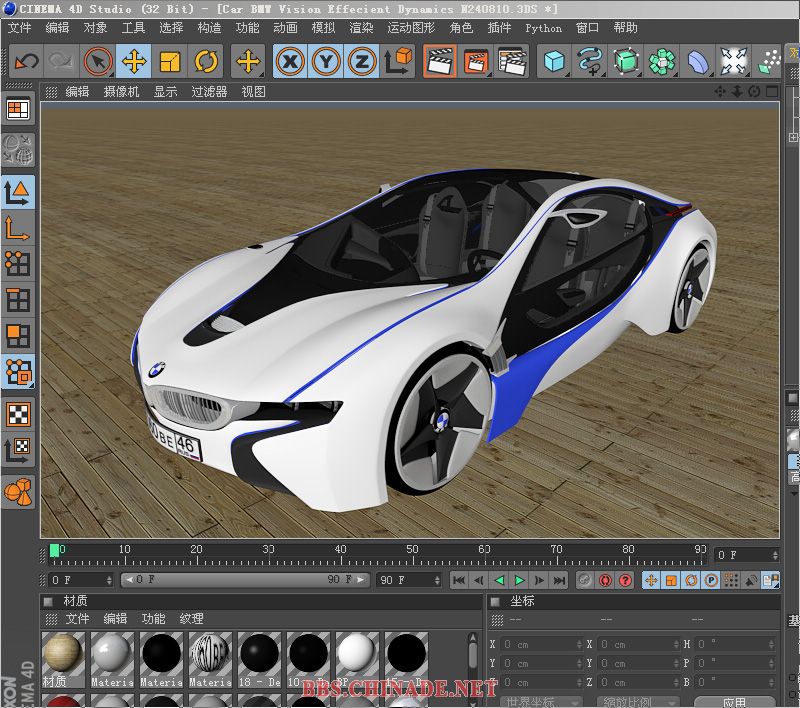800x708 pixels.
Task: Open the layout switch icon on left palette
Action: point(18,110)
